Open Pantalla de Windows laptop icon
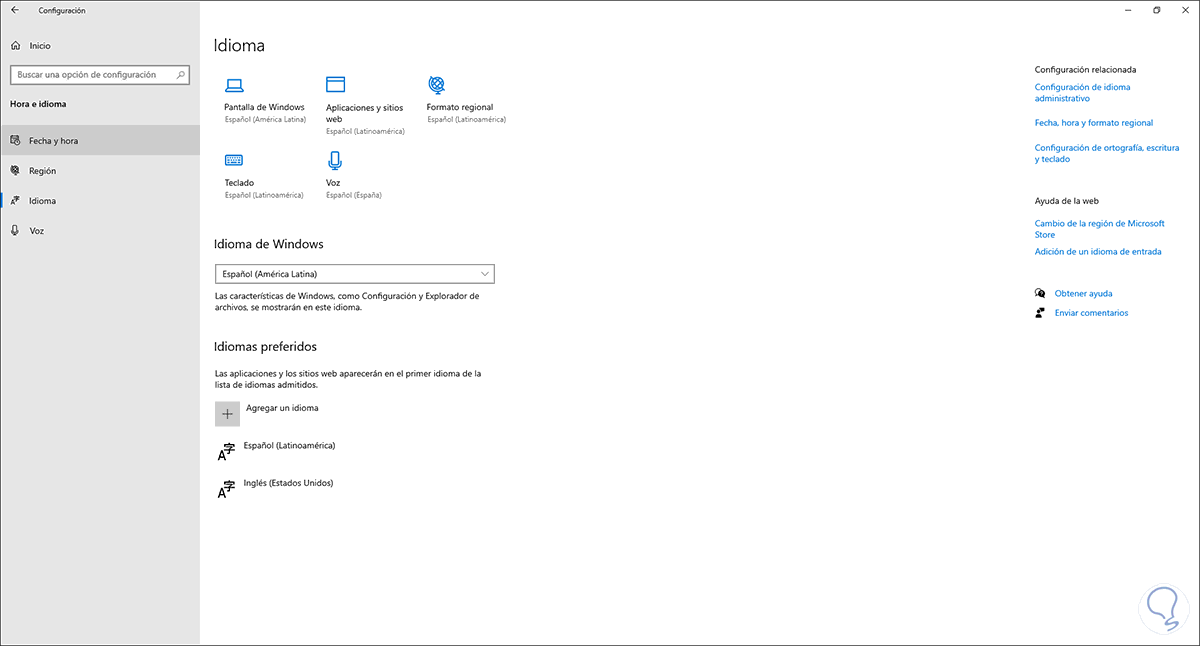1200x646 pixels. (x=234, y=85)
